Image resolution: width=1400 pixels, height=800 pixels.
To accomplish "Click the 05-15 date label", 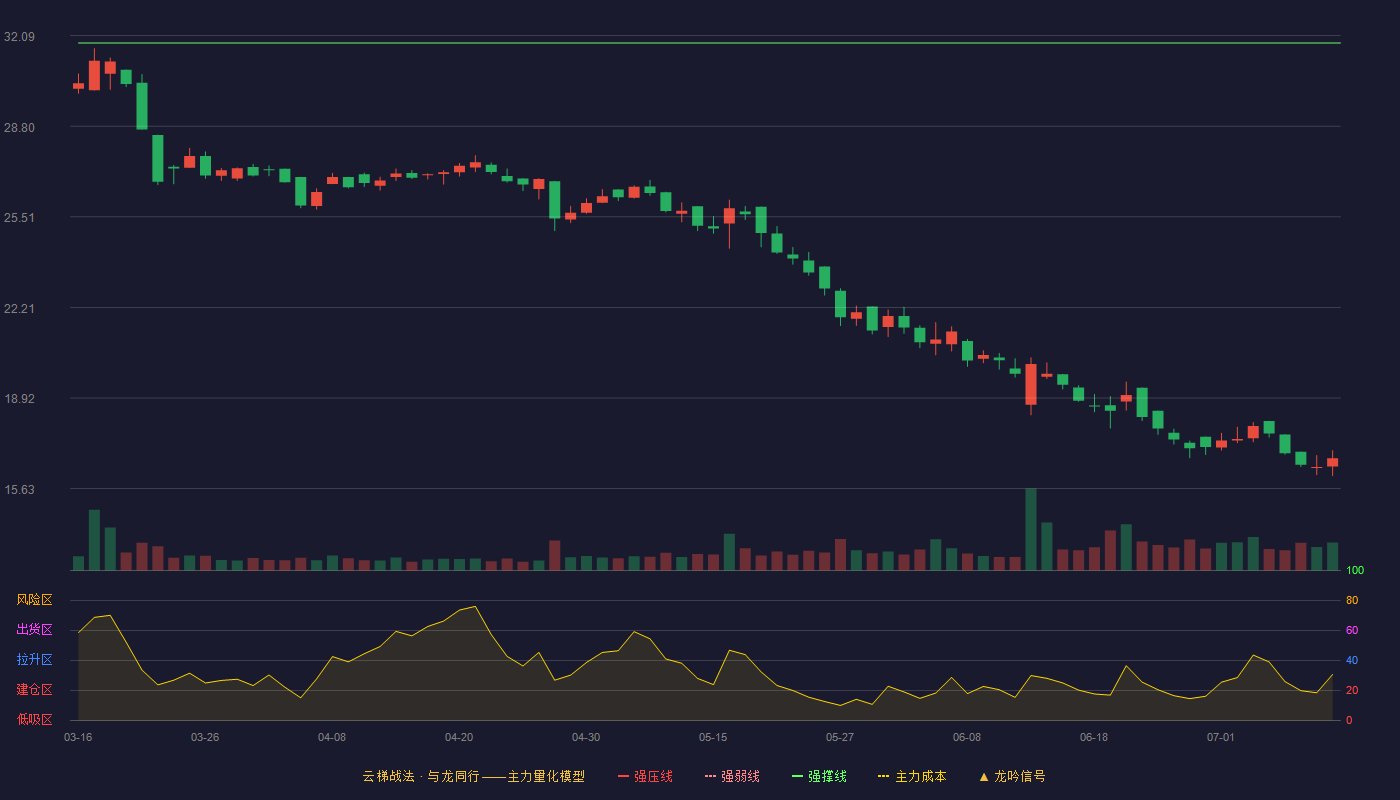I will coord(713,737).
